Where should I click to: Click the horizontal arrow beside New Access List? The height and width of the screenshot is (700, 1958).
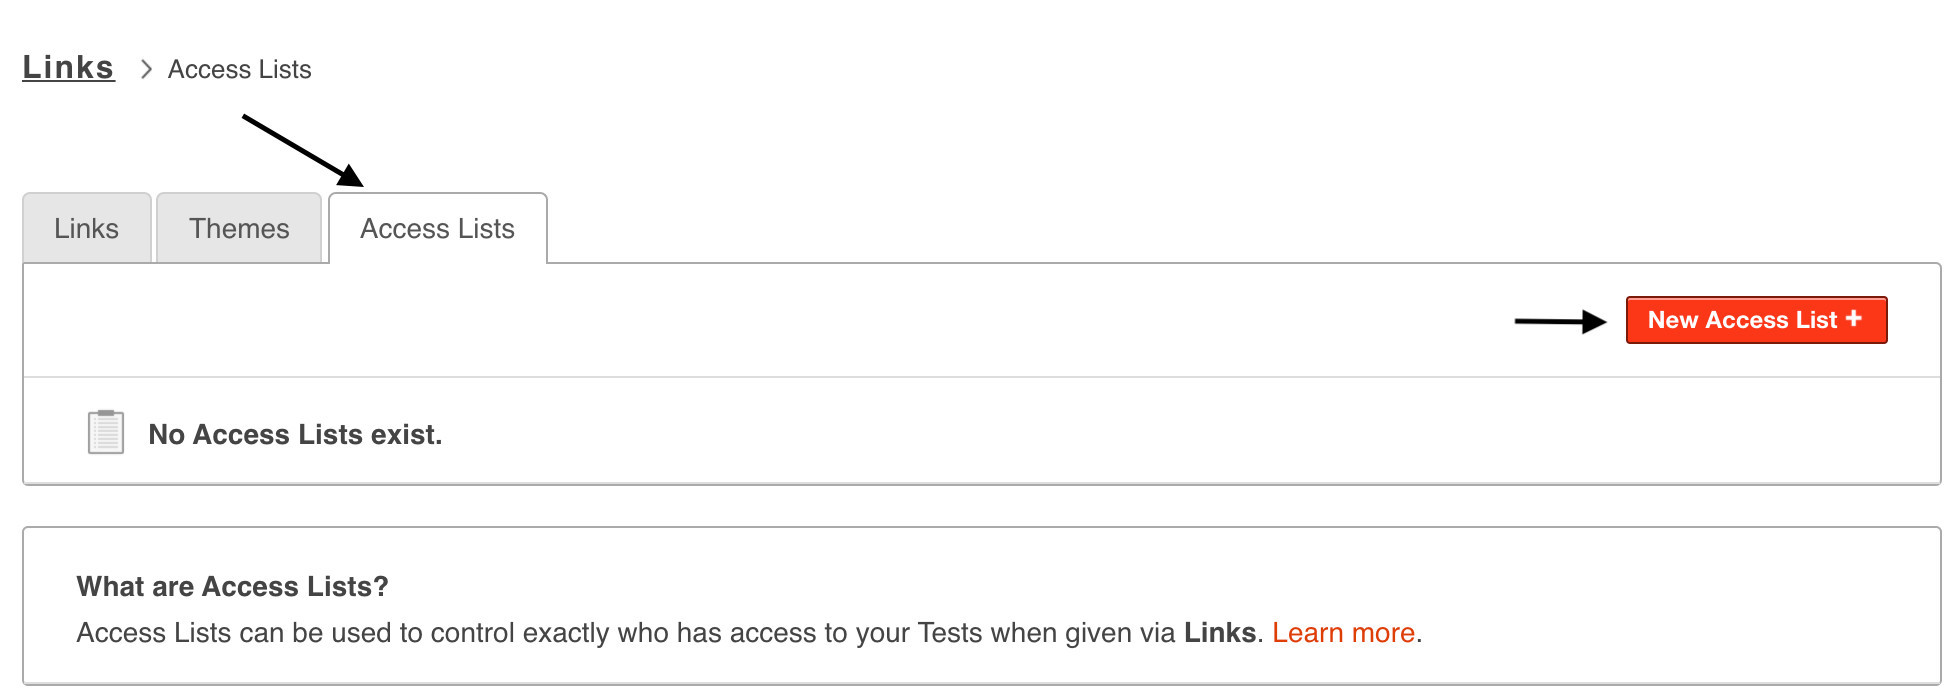(1560, 321)
